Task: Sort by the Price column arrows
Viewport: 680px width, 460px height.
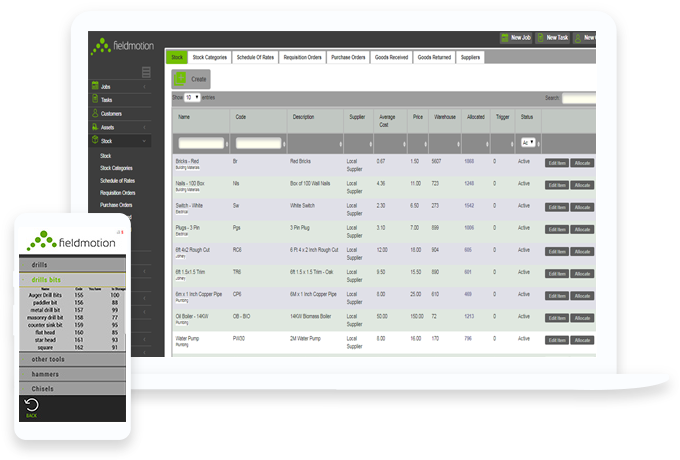Action: (x=425, y=144)
